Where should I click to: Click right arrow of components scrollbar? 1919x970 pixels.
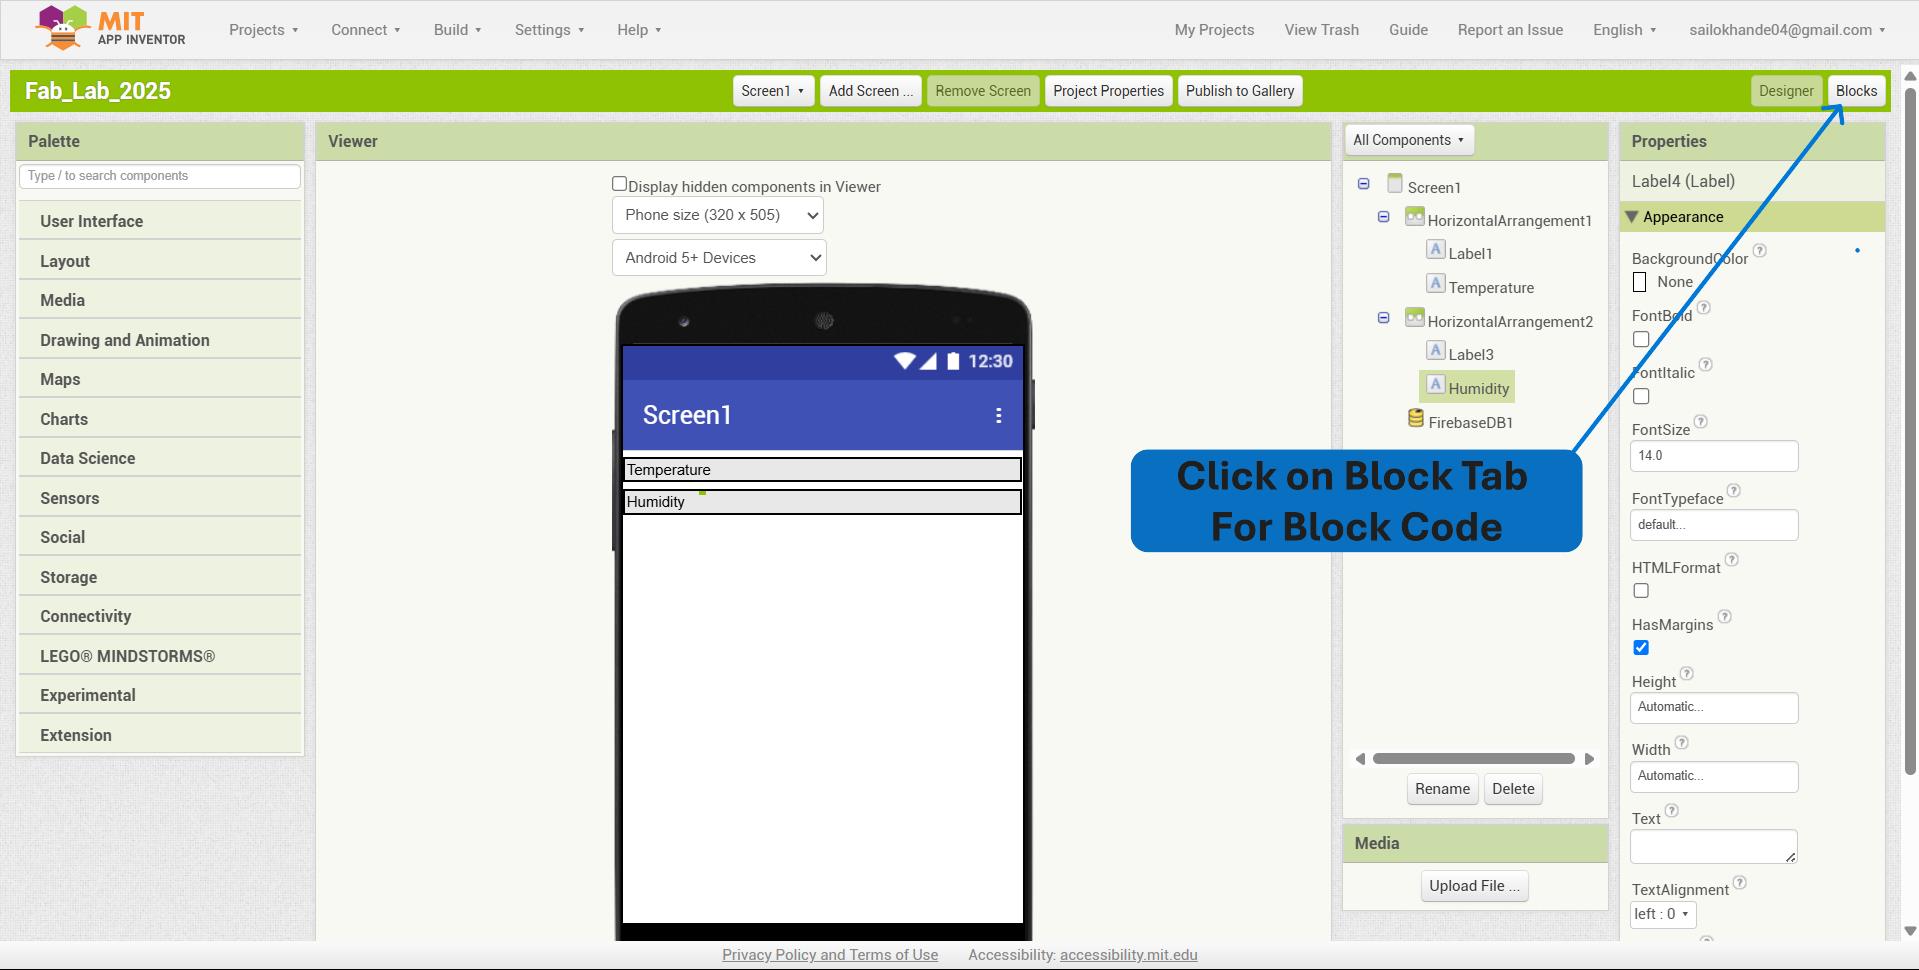[x=1589, y=759]
